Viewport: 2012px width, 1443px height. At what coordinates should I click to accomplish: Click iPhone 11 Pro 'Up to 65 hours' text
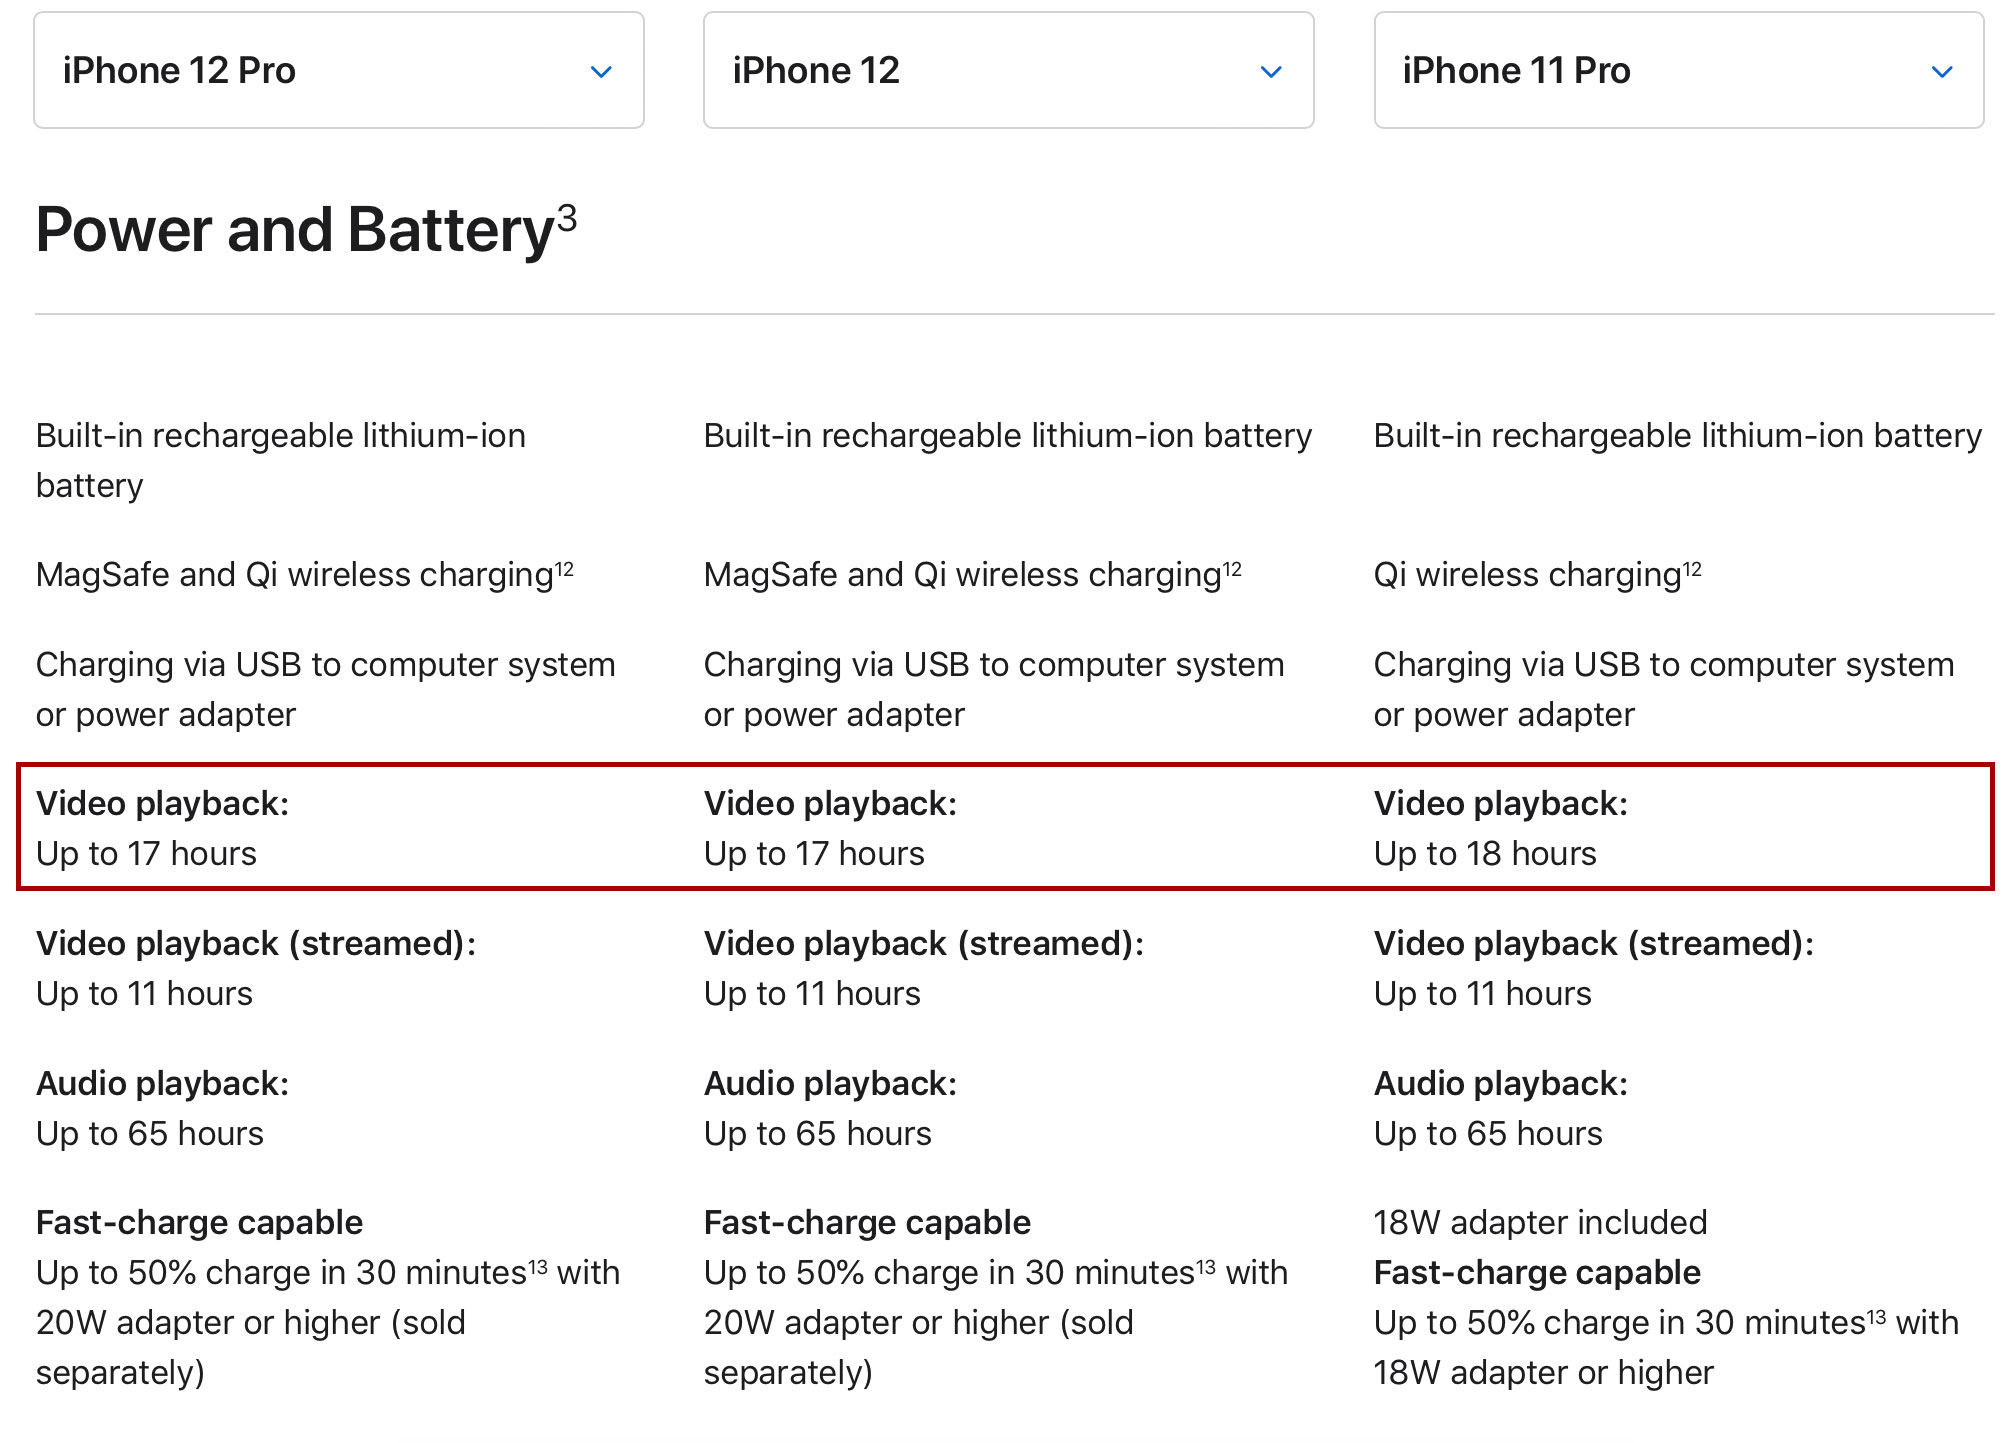(x=1488, y=1133)
